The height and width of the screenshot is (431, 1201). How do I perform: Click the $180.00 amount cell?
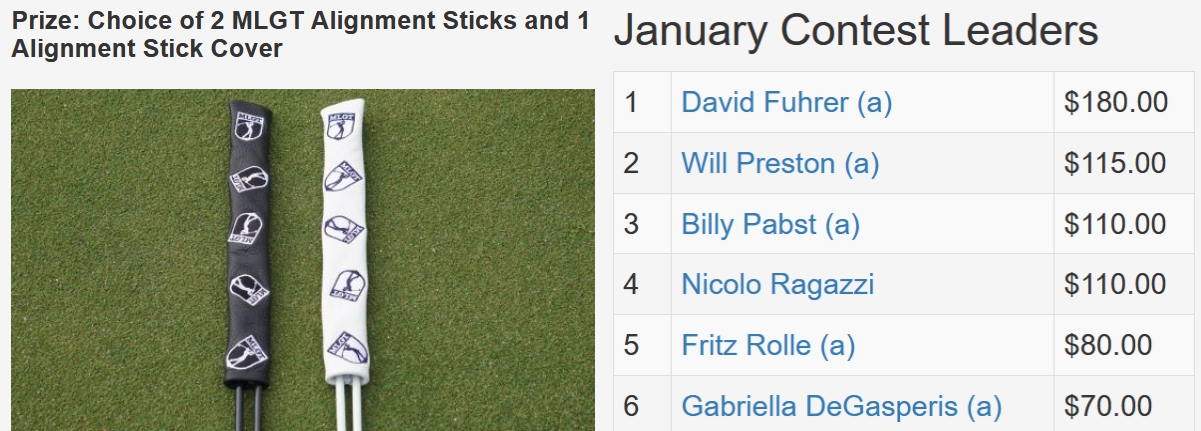click(x=1116, y=102)
